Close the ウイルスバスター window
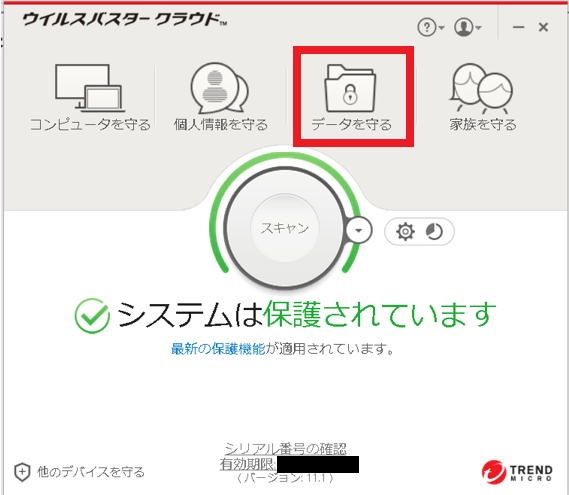The image size is (569, 495). (543, 27)
